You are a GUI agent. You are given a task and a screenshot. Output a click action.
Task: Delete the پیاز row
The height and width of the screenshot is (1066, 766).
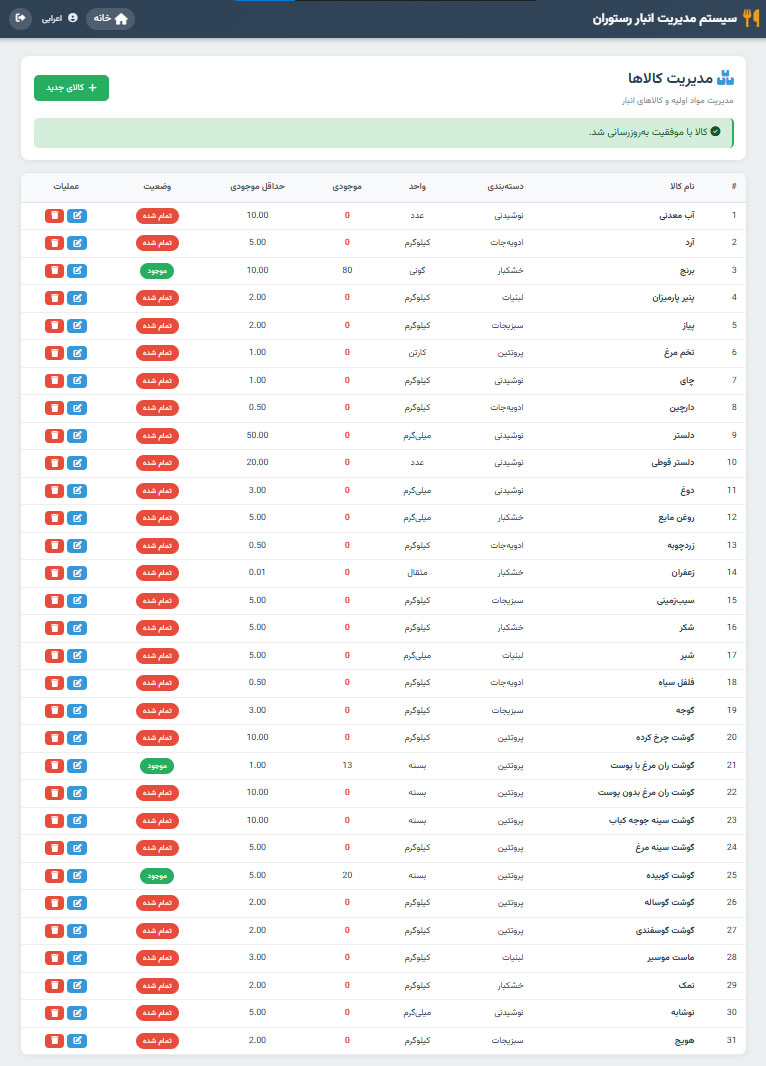[x=54, y=326]
